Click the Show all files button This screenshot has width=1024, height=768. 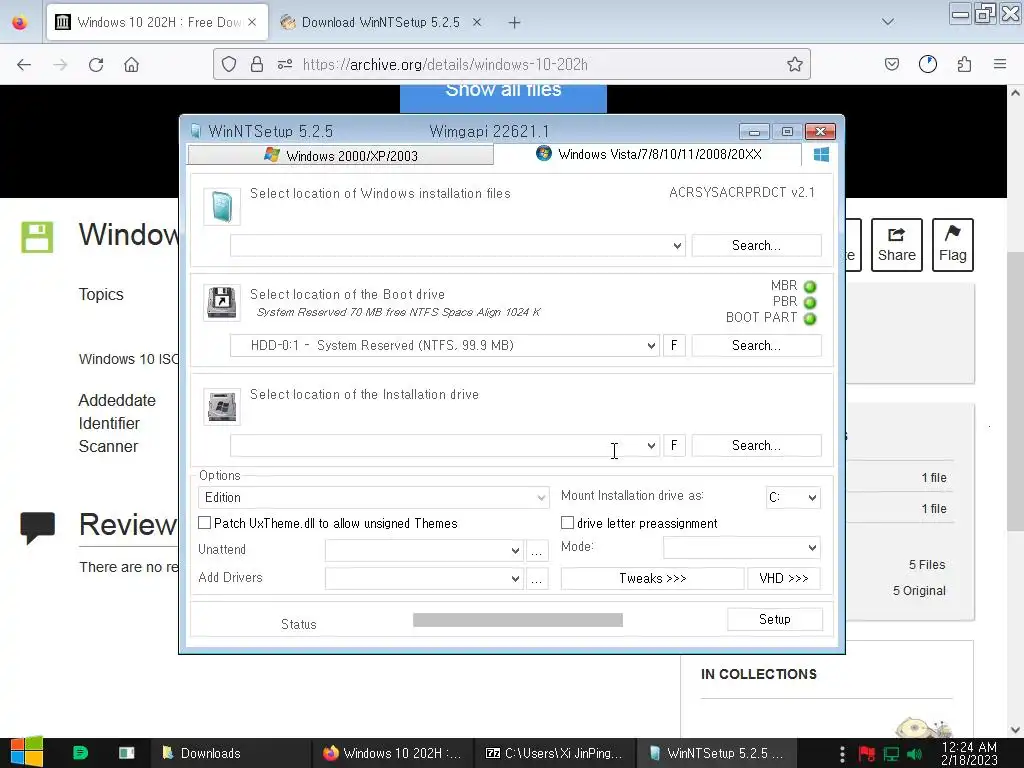pyautogui.click(x=503, y=98)
